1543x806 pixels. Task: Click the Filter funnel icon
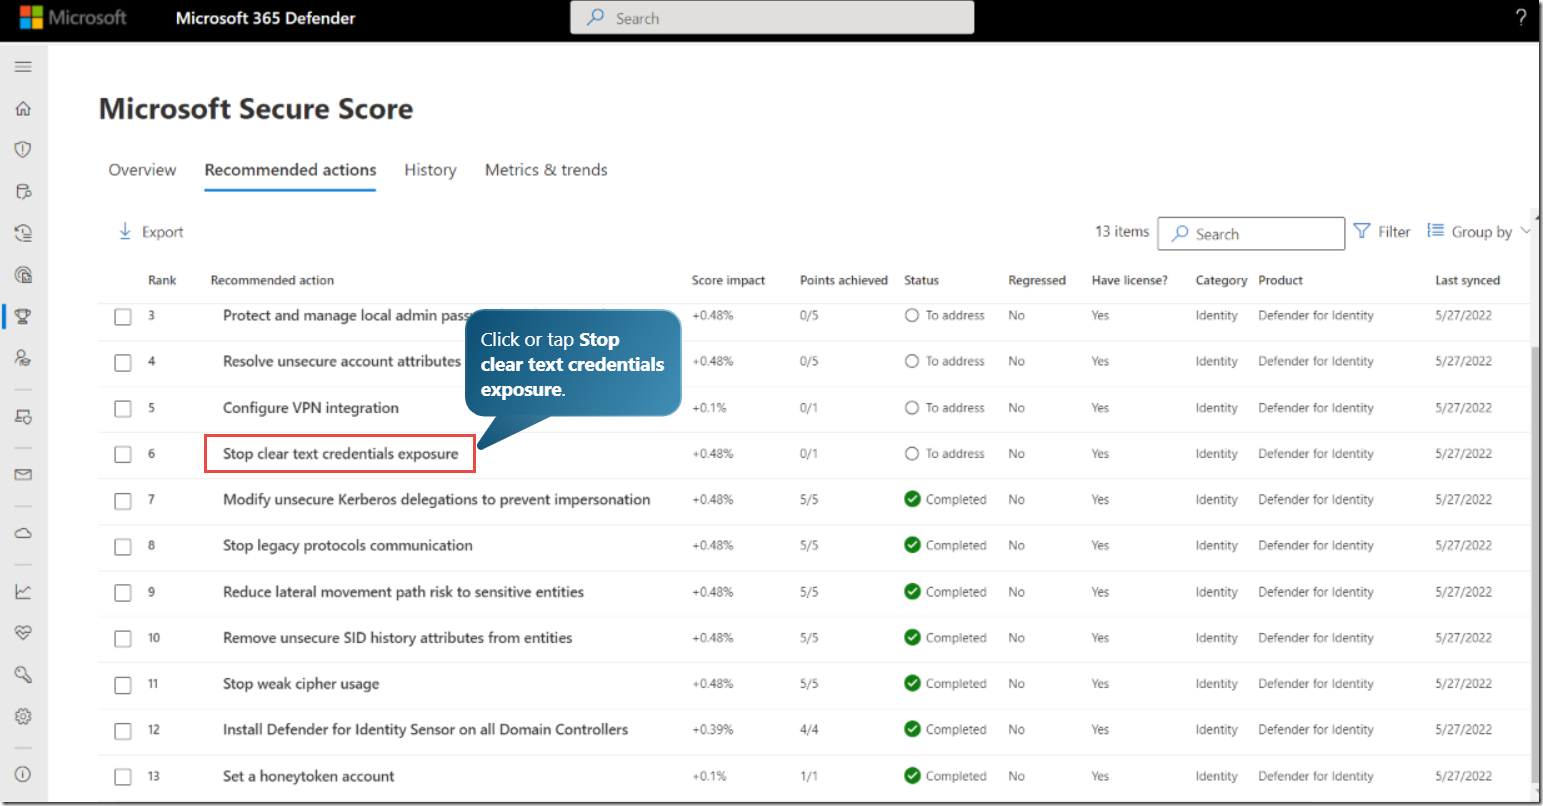1362,231
